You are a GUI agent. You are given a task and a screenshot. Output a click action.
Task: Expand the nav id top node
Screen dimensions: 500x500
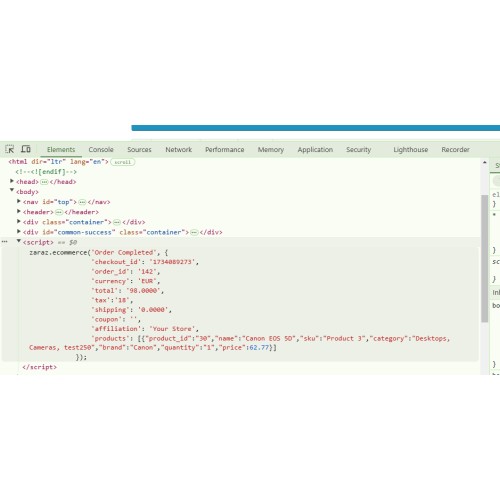point(19,201)
